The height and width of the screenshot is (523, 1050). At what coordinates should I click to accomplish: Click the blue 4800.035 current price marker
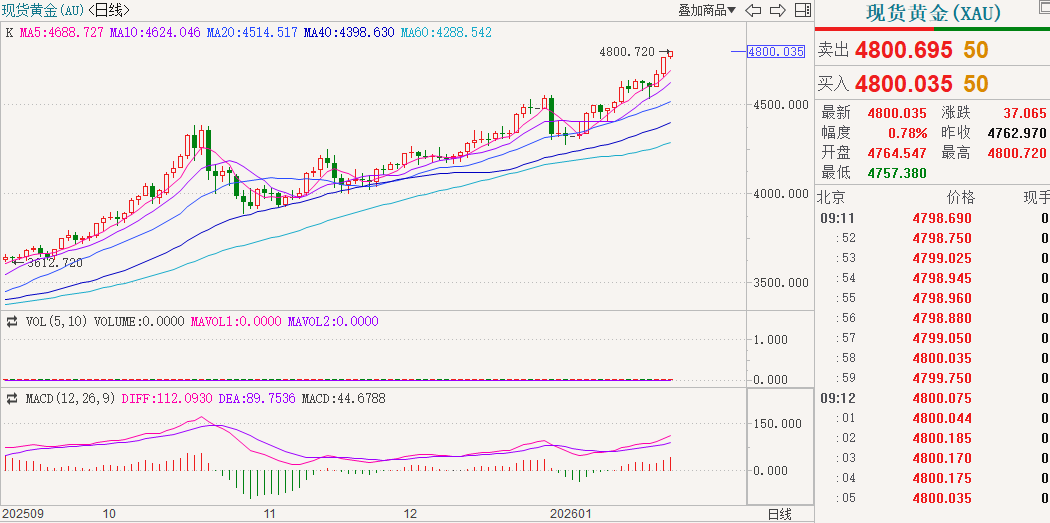click(776, 52)
